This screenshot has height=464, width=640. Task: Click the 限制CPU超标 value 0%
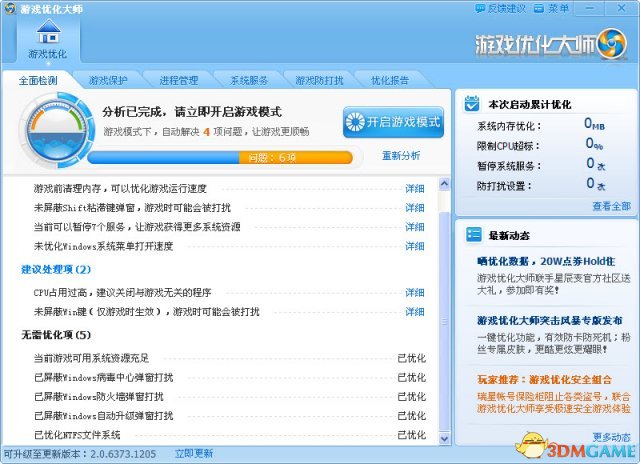[x=594, y=144]
